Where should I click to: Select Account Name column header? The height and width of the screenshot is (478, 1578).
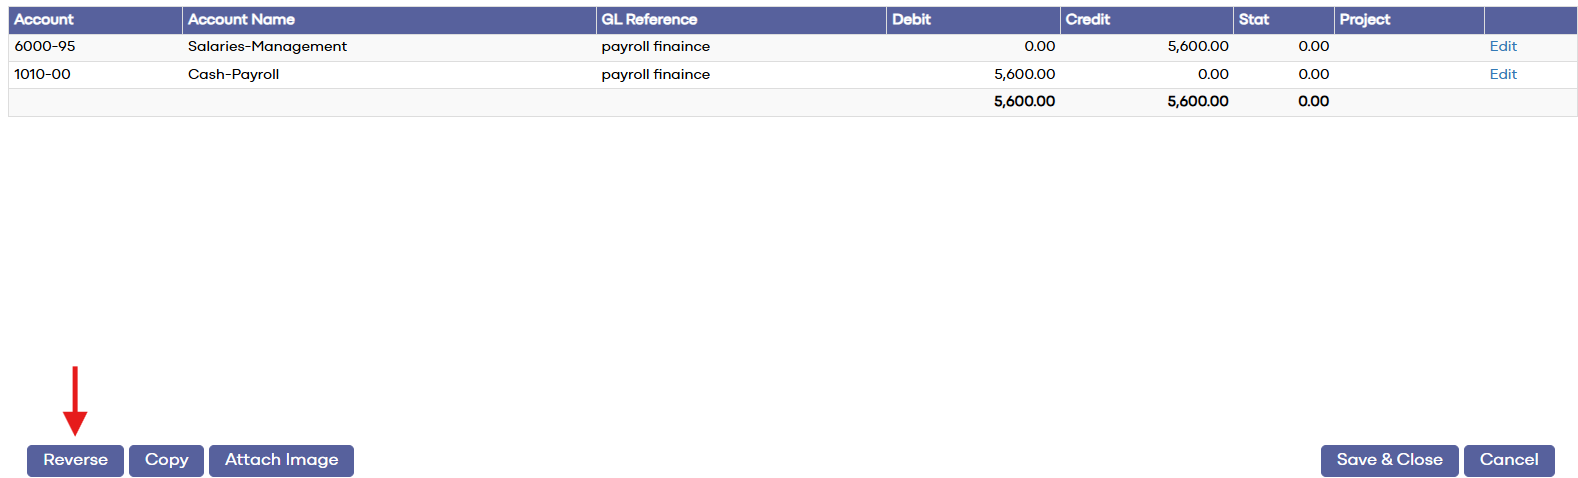coord(241,20)
